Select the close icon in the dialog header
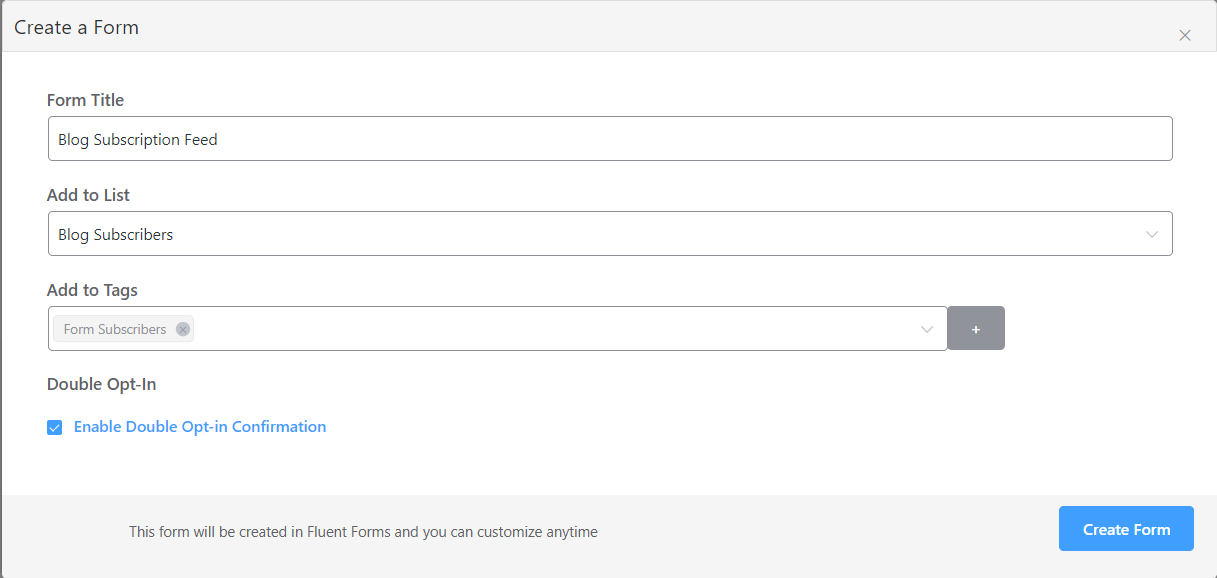The width and height of the screenshot is (1217, 578). [x=1185, y=34]
